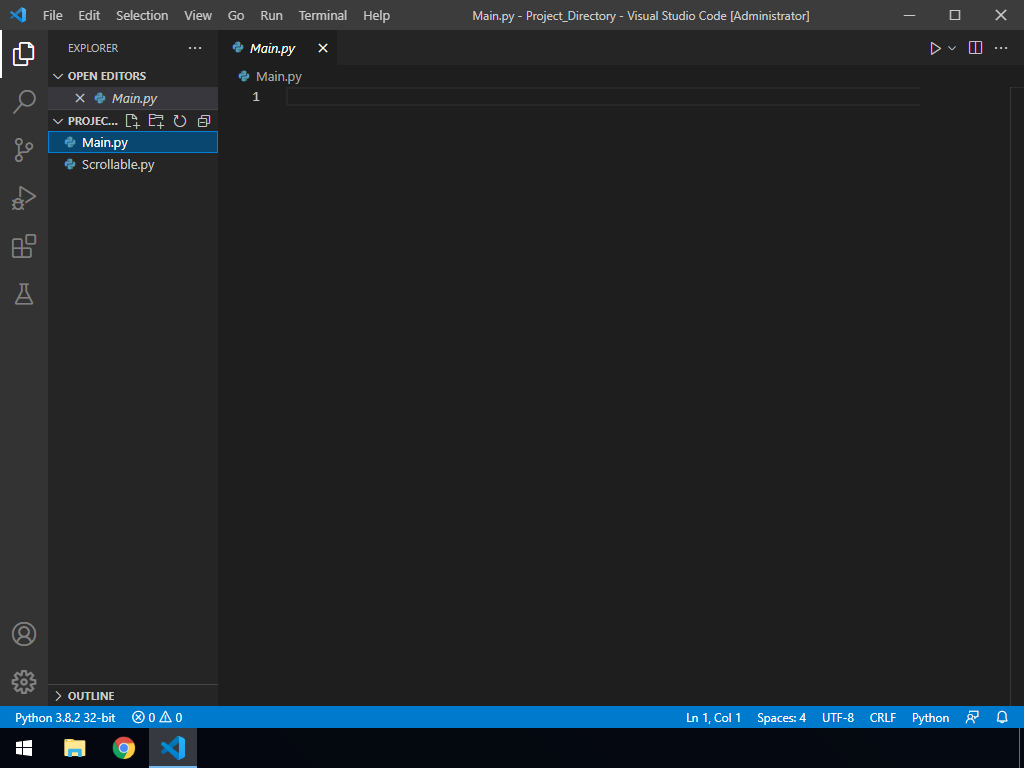The width and height of the screenshot is (1024, 768).
Task: Click the VS Code taskbar icon
Action: (x=173, y=748)
